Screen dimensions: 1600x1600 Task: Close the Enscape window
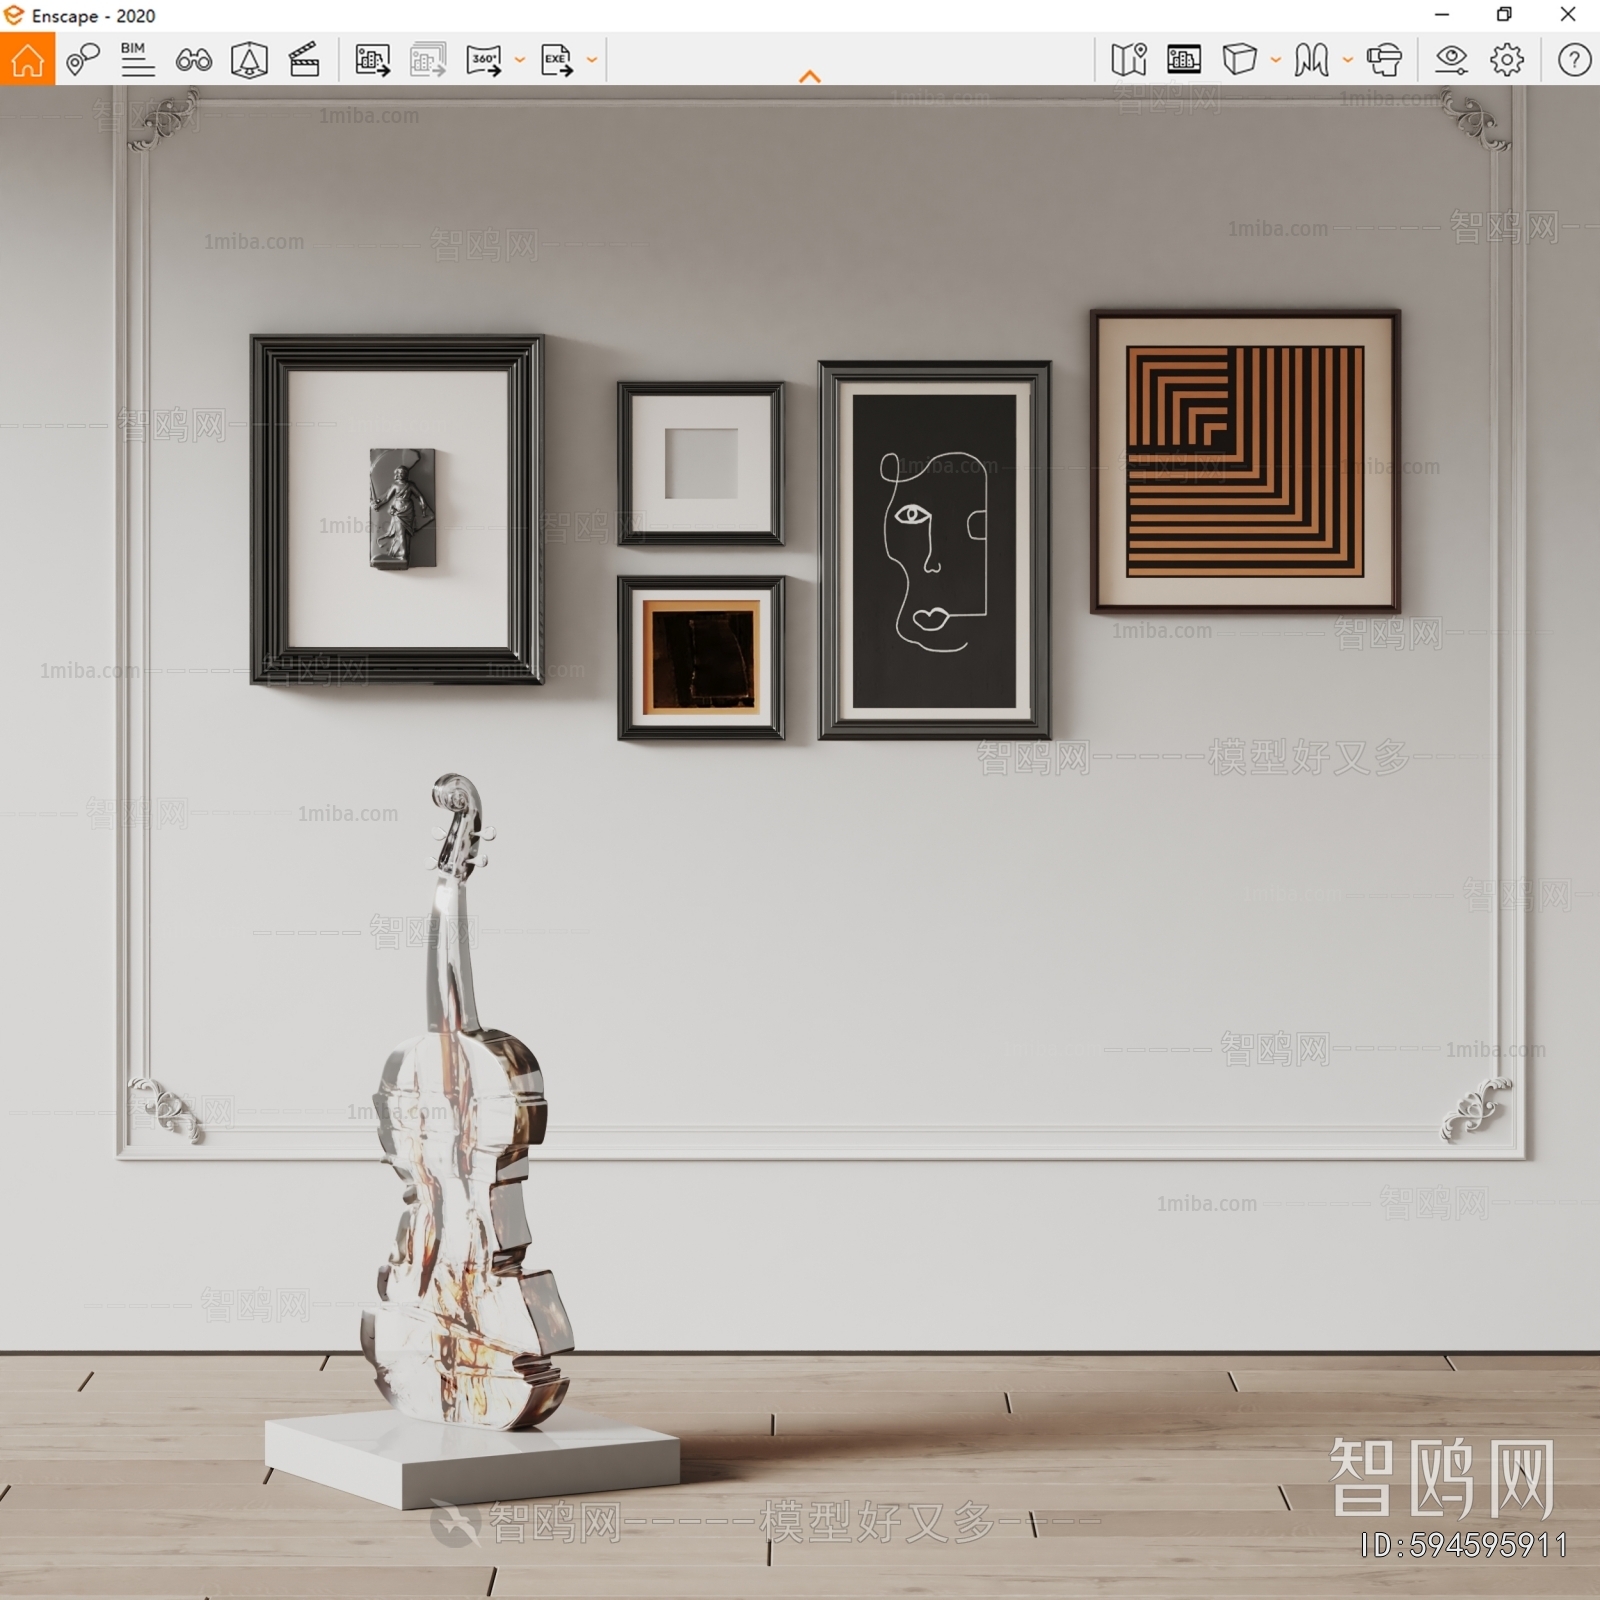tap(1568, 15)
